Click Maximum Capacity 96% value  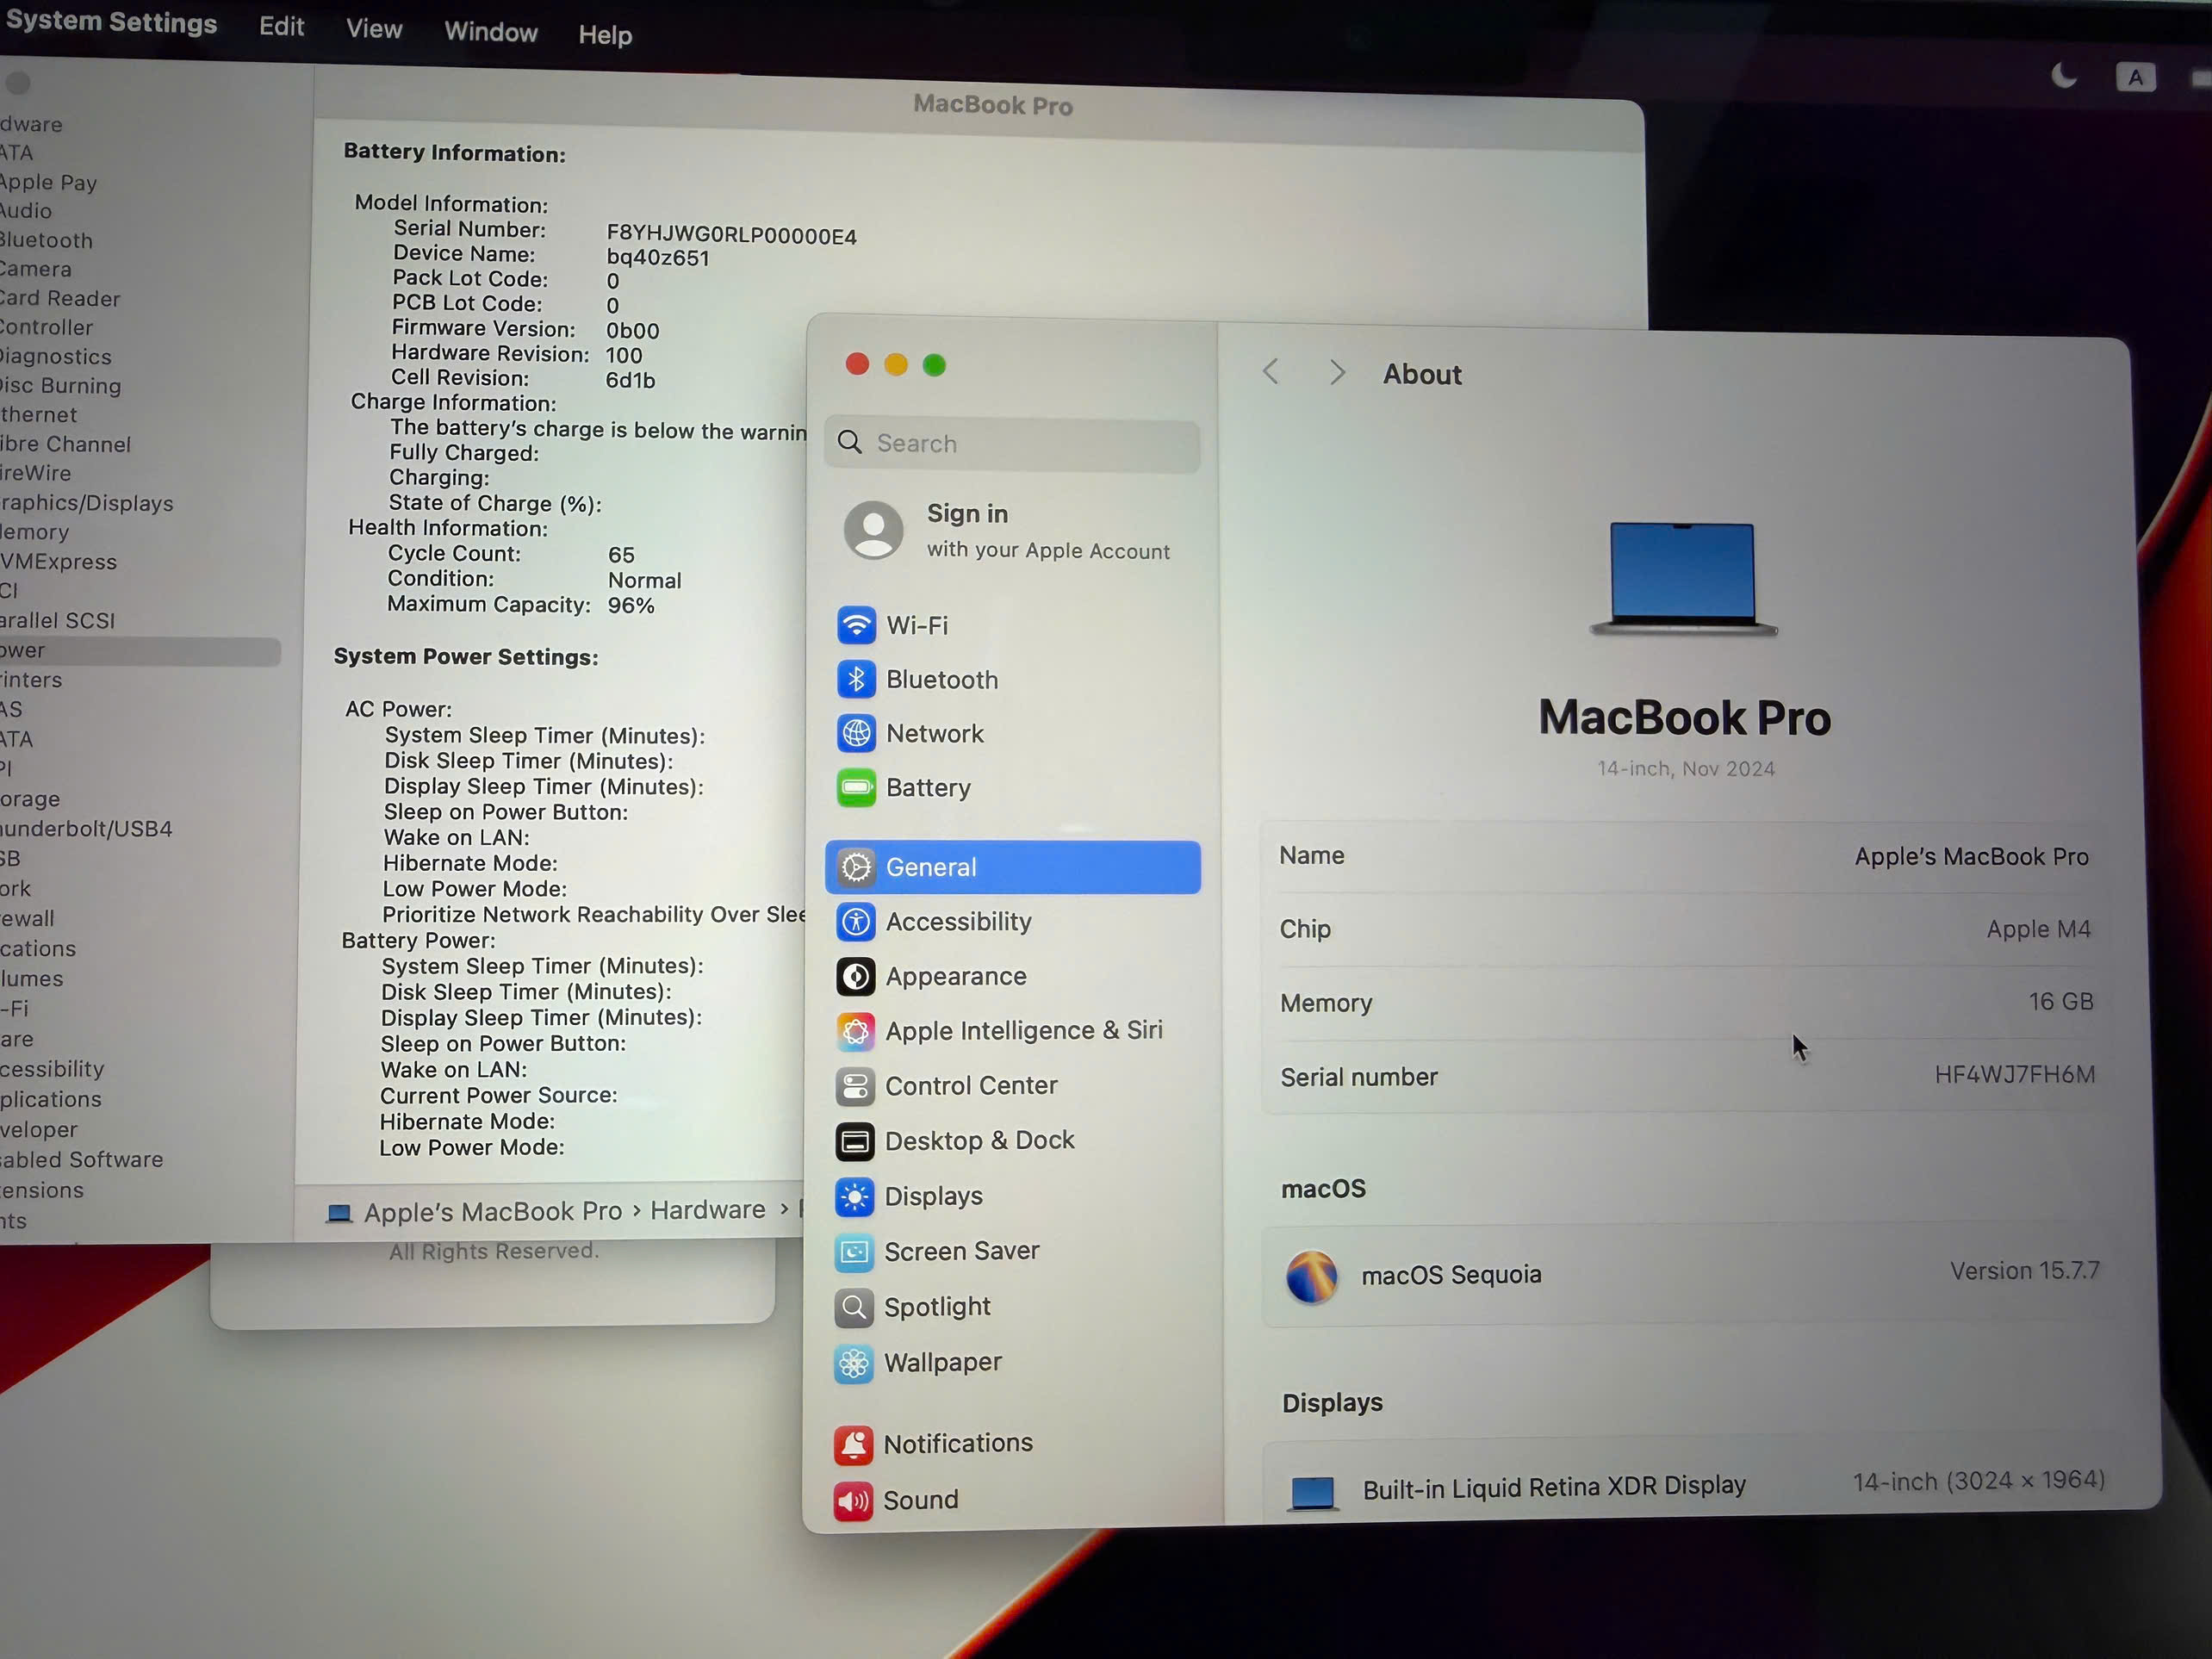(x=631, y=606)
